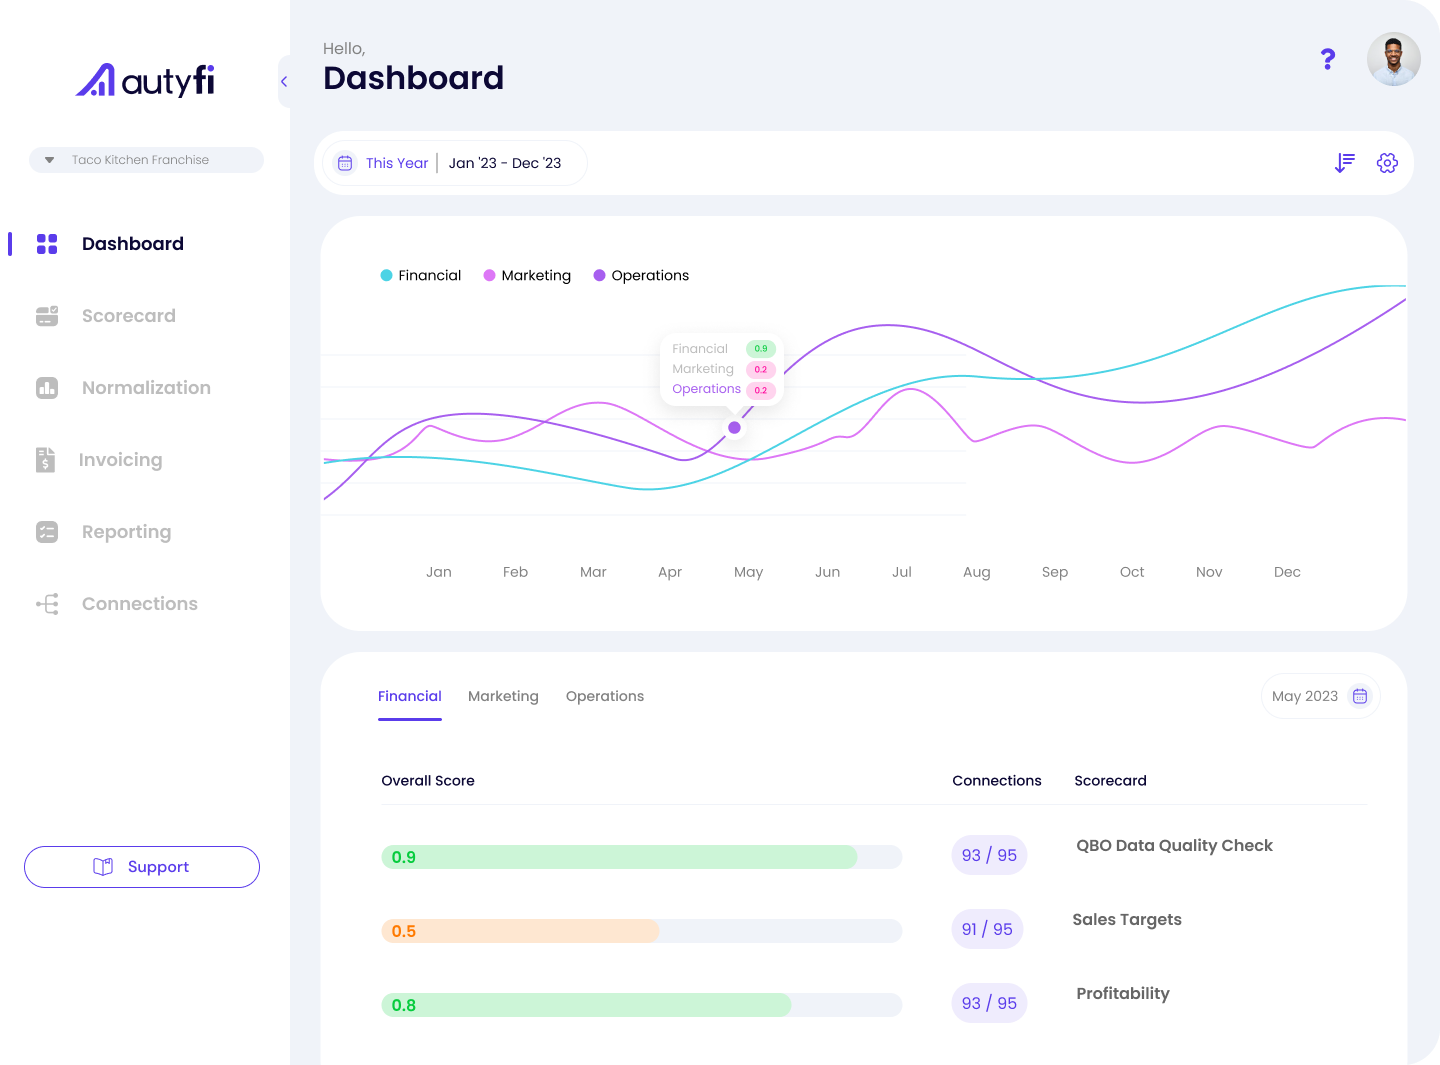Open Invoicing from the sidebar
Screen dimensions: 1440x1065
[x=120, y=460]
